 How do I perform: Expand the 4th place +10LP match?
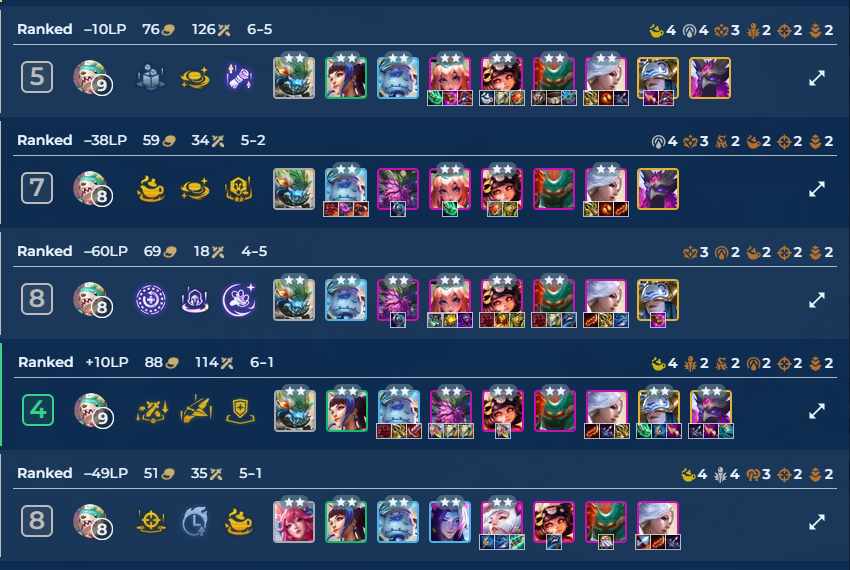click(816, 411)
